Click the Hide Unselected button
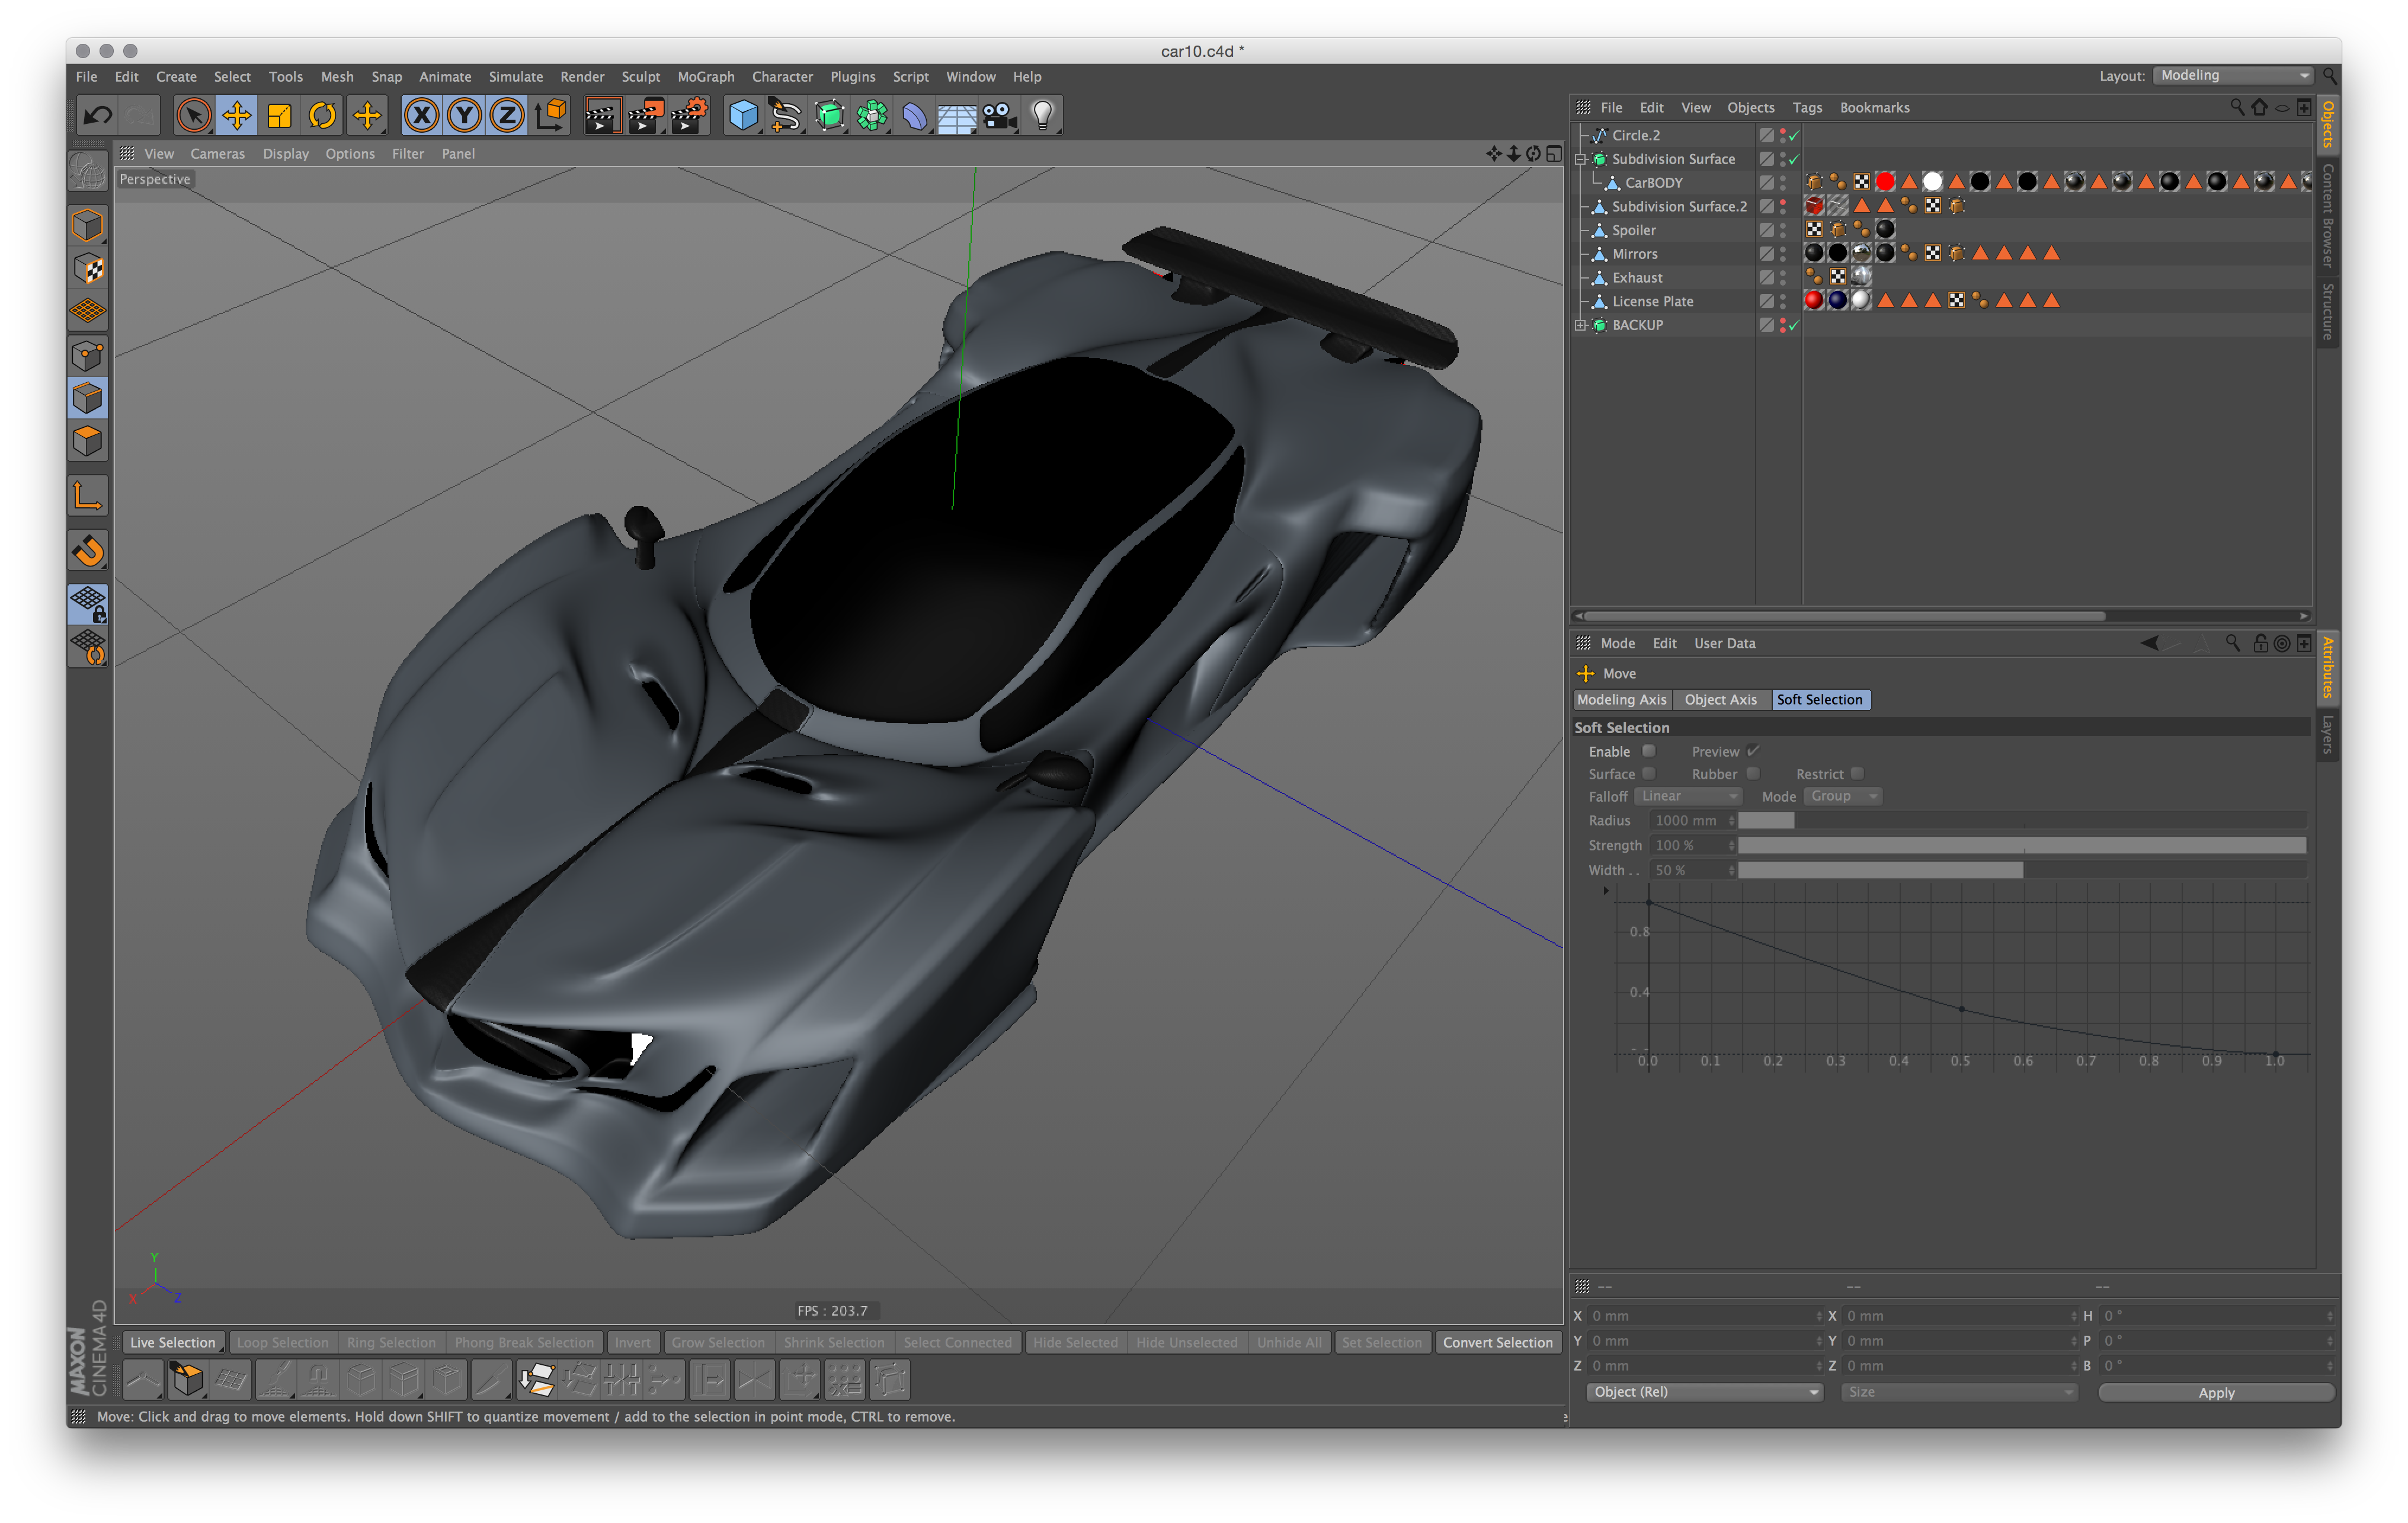 click(1186, 1342)
